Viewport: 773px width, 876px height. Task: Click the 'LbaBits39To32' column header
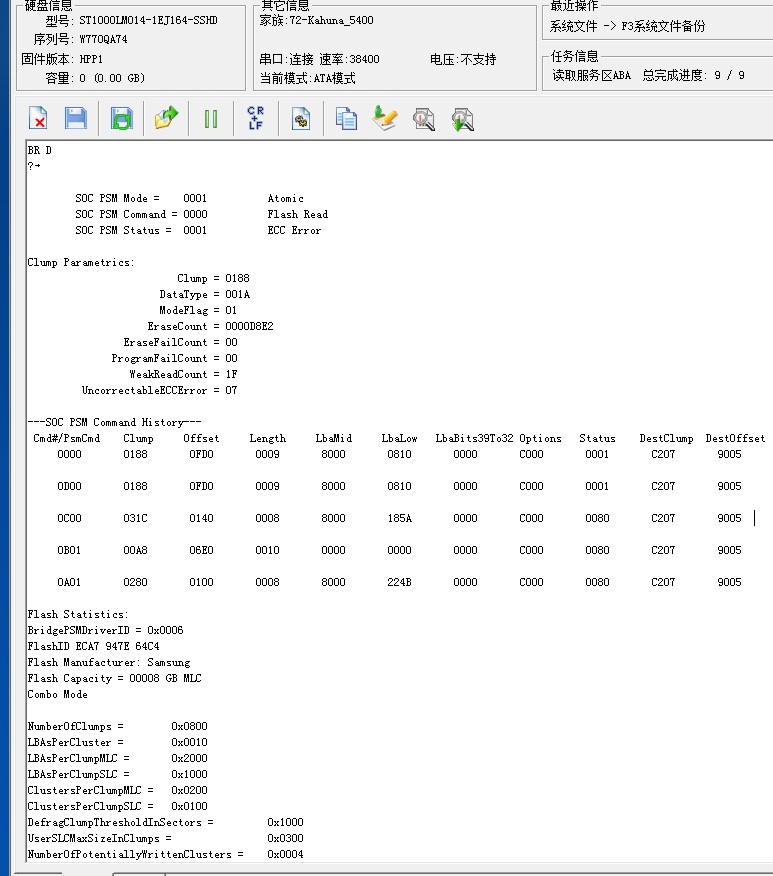474,439
